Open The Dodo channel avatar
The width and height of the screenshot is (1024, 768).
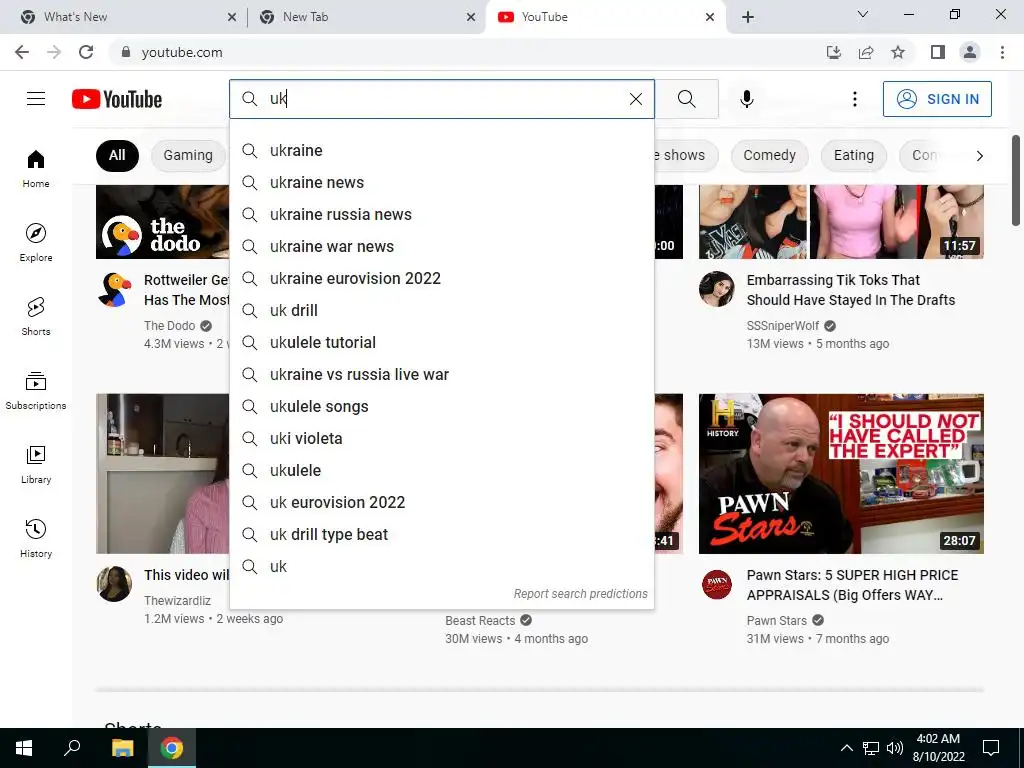coord(115,290)
